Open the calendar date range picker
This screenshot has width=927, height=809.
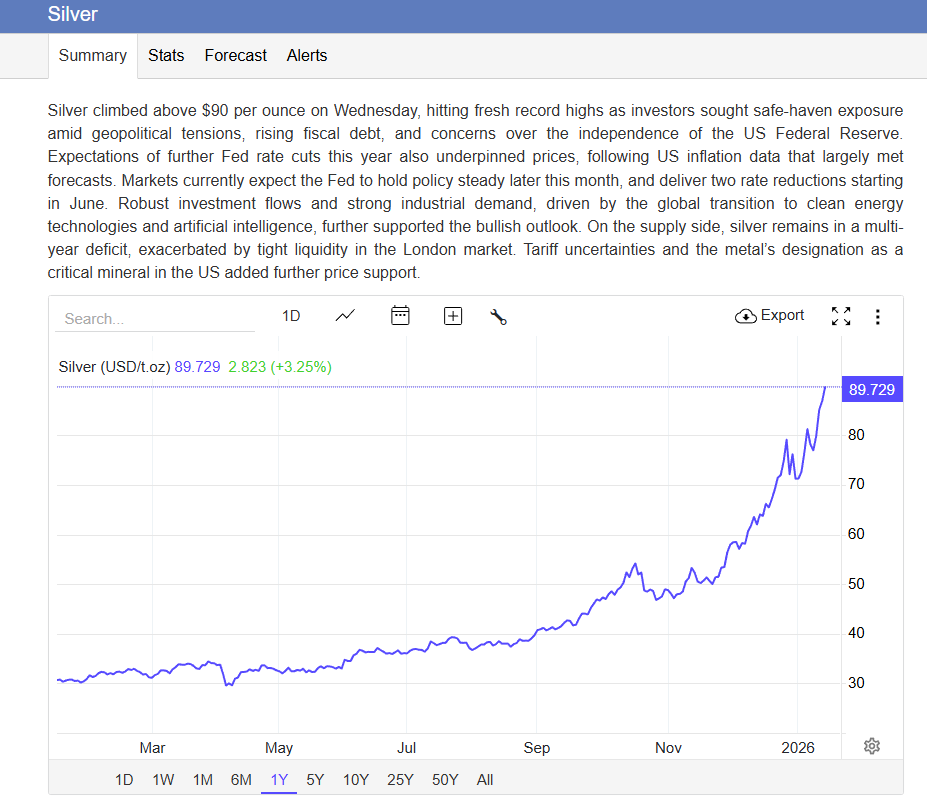click(400, 316)
